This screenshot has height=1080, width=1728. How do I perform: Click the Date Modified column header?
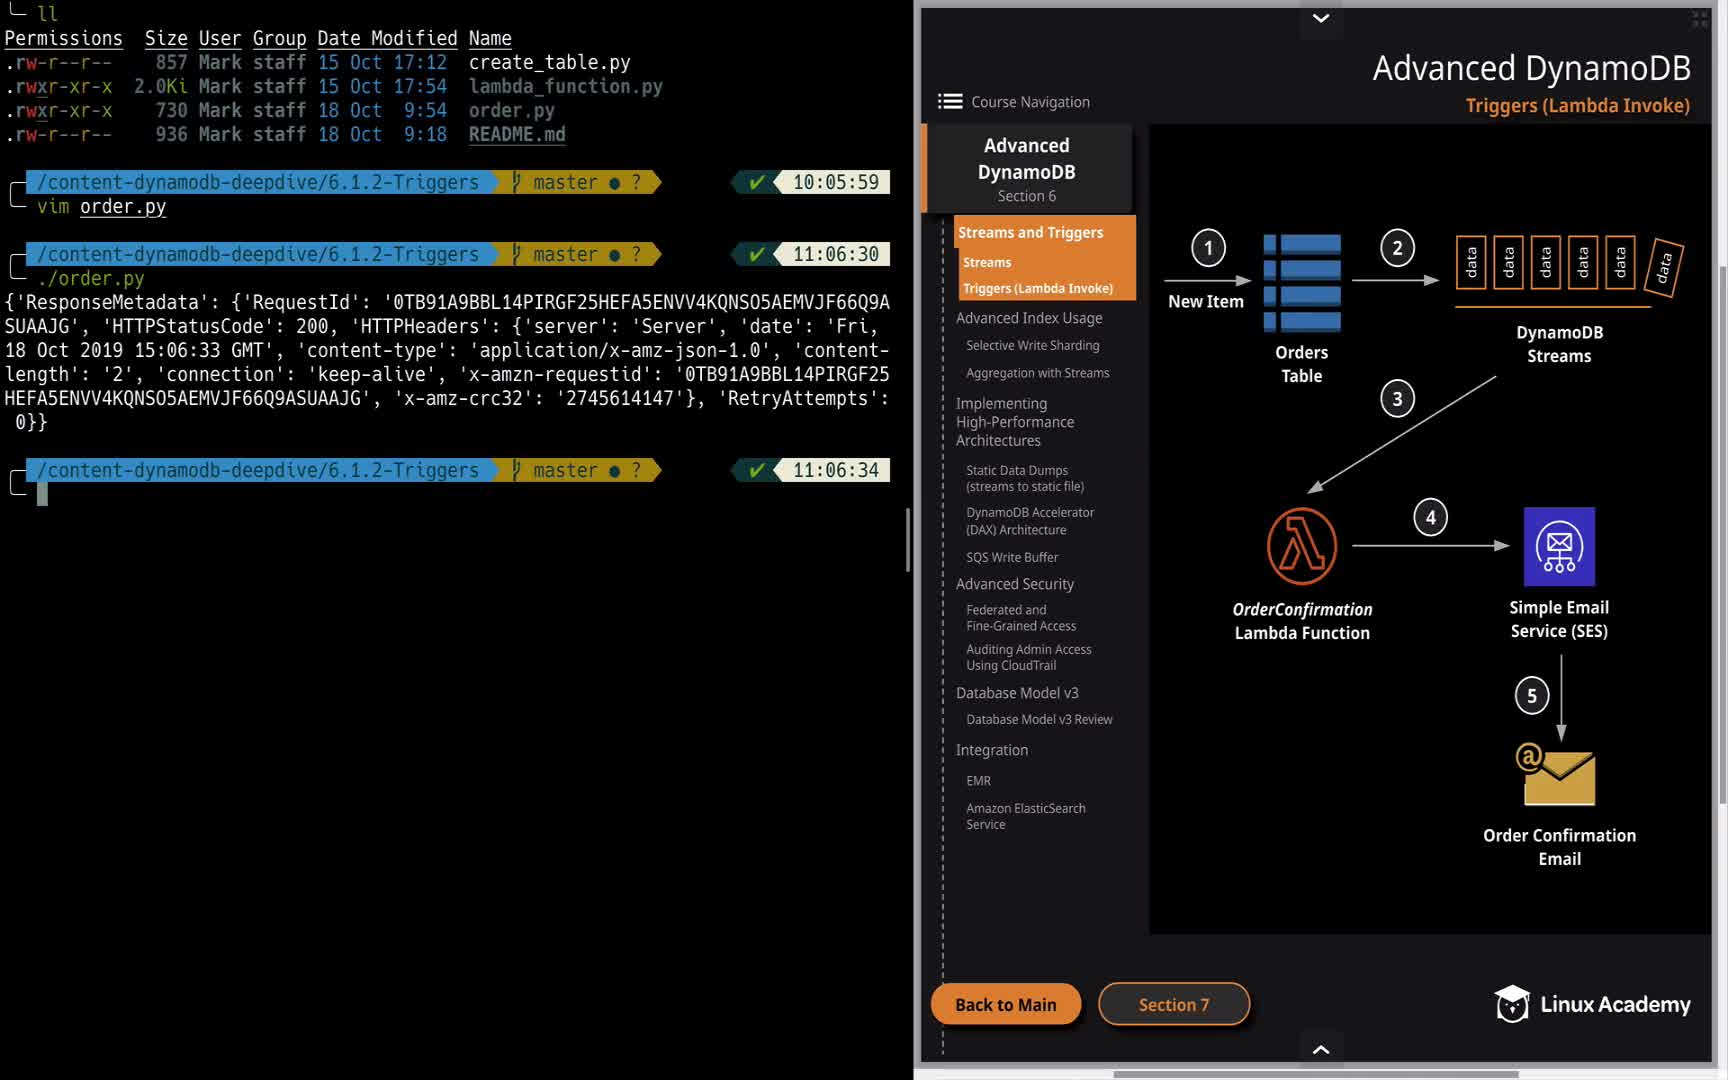tap(387, 38)
